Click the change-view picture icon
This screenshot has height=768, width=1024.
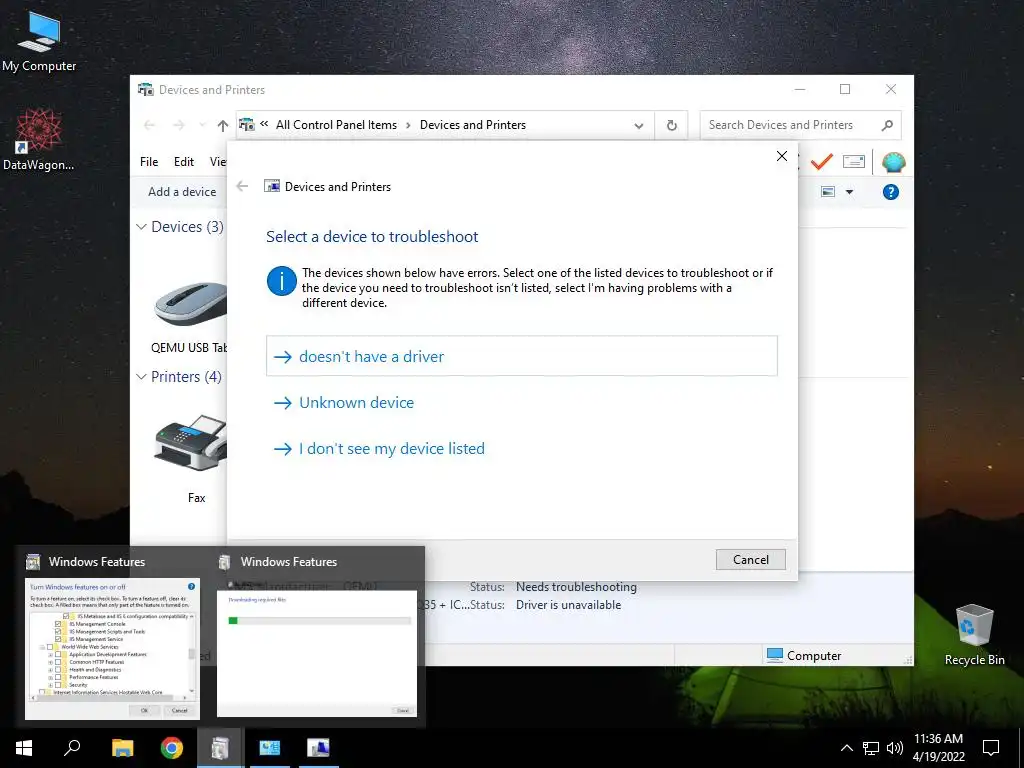[x=828, y=191]
